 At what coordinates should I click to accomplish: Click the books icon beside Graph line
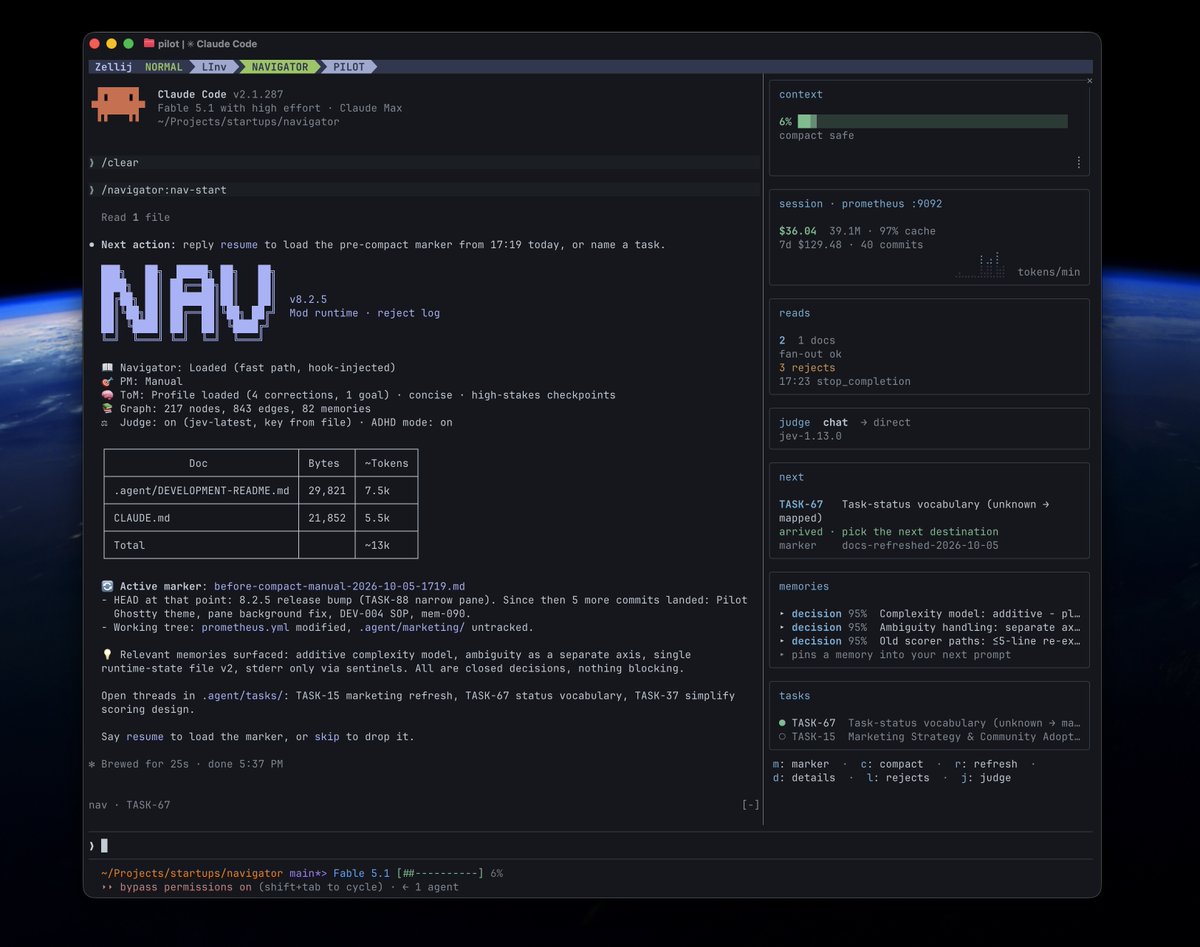(107, 408)
